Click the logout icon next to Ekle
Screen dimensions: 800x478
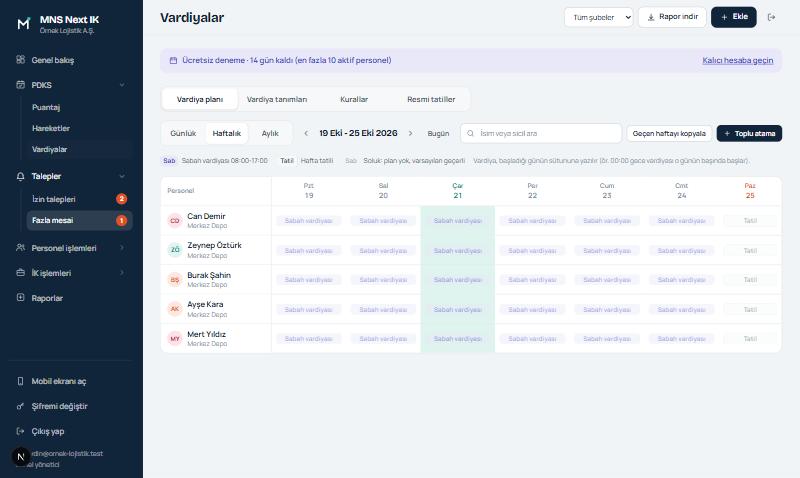[771, 17]
